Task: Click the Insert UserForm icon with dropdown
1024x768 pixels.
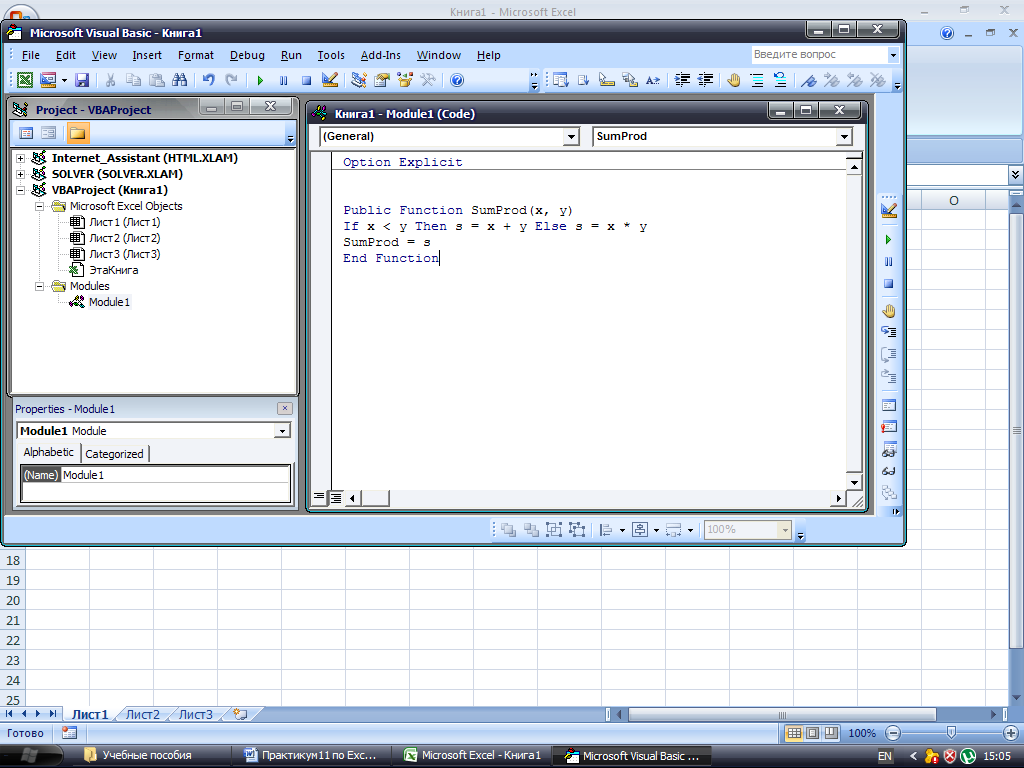Action: pos(52,80)
